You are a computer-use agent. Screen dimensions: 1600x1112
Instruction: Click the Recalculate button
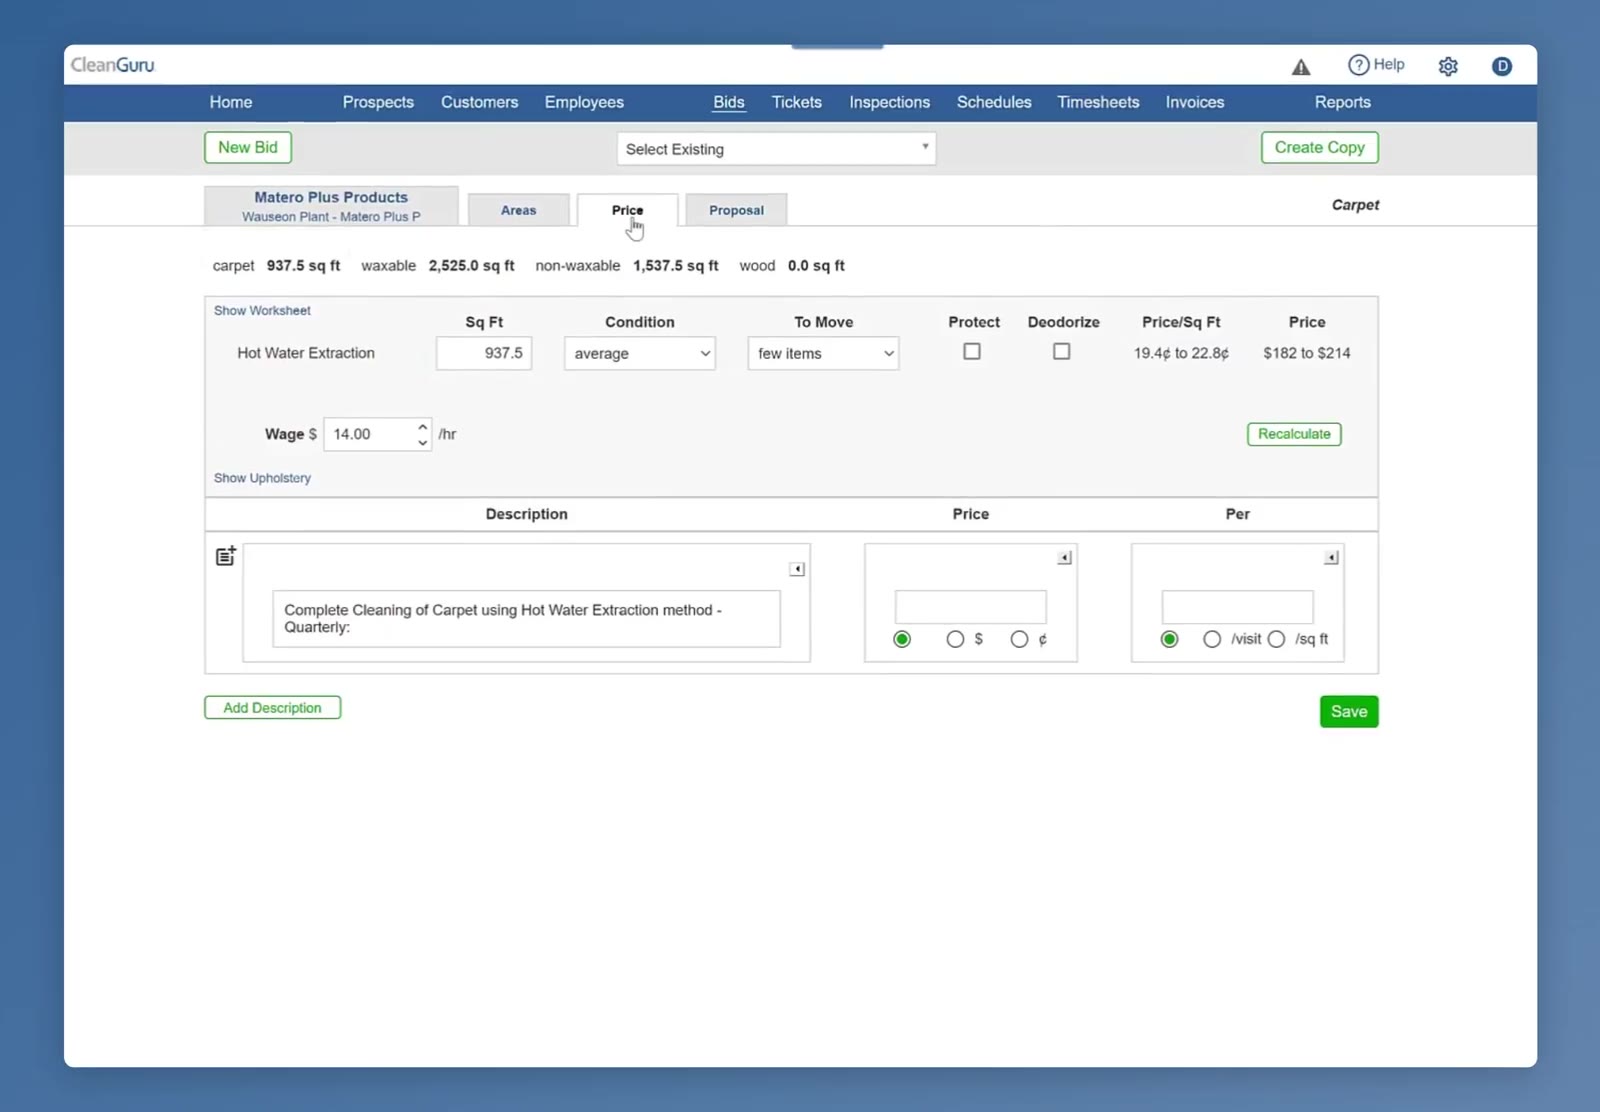point(1294,434)
